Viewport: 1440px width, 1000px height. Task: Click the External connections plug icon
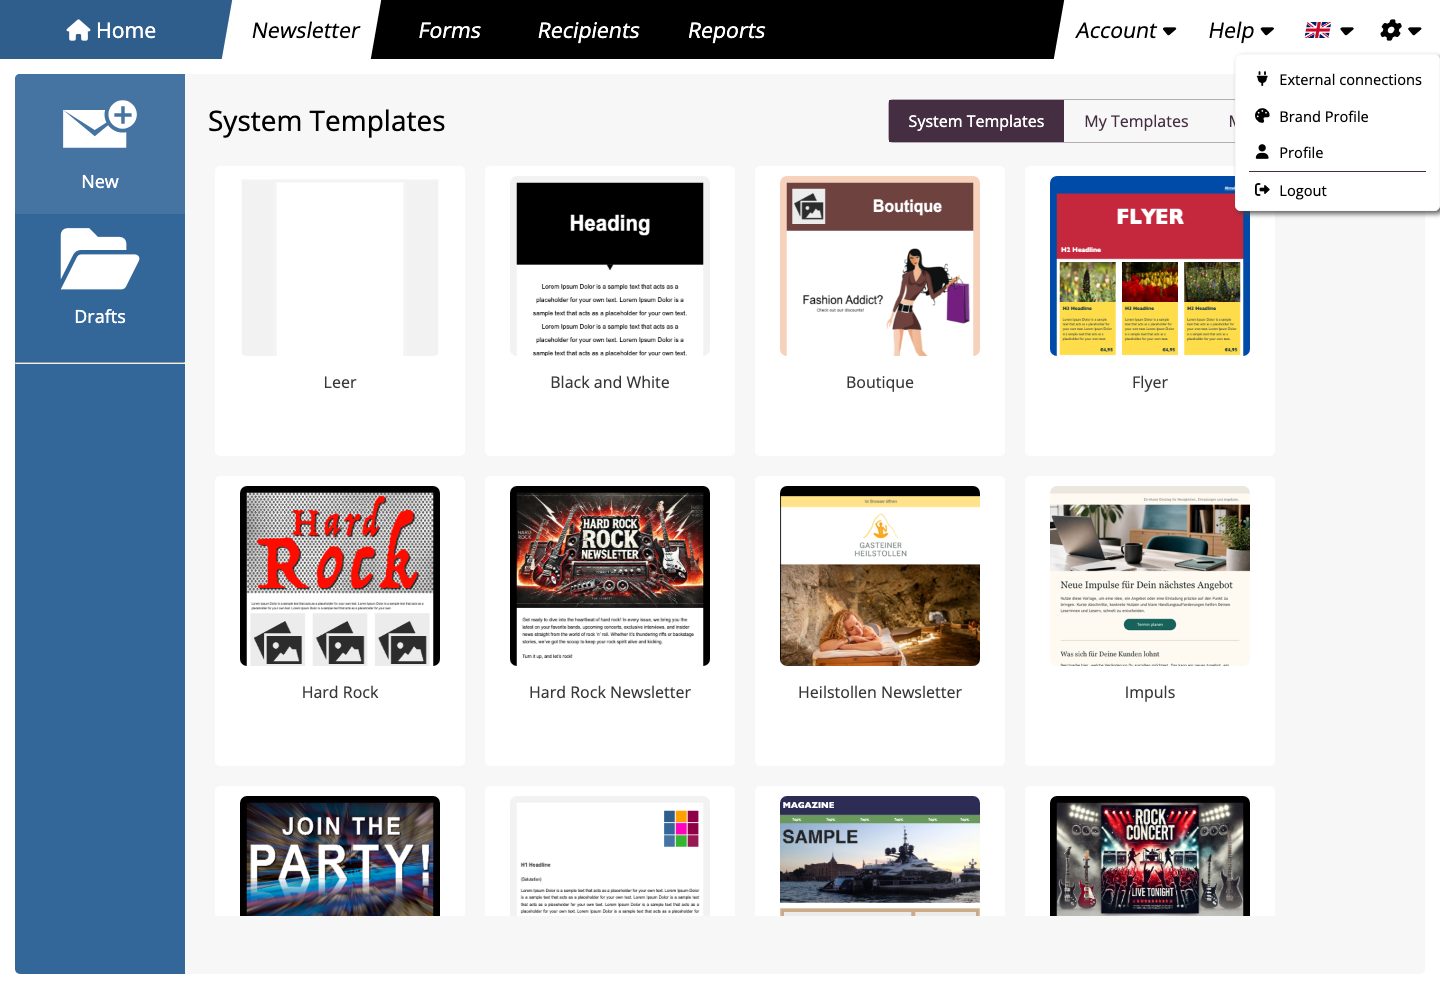[1262, 79]
